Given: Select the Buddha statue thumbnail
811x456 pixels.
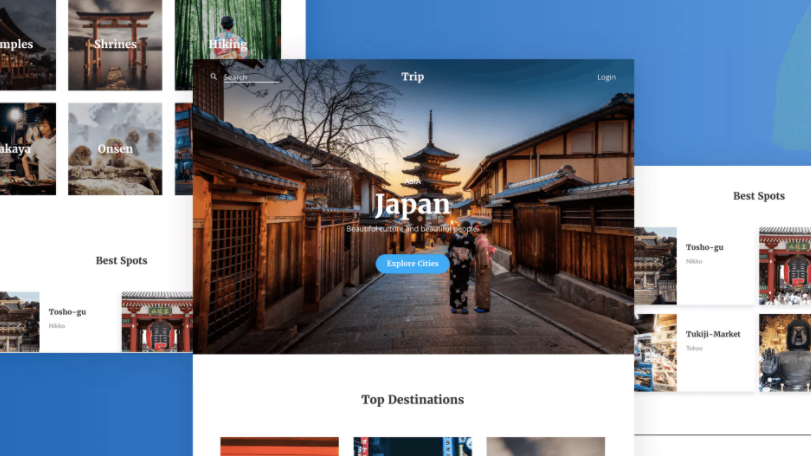Looking at the screenshot, I should click(x=784, y=352).
